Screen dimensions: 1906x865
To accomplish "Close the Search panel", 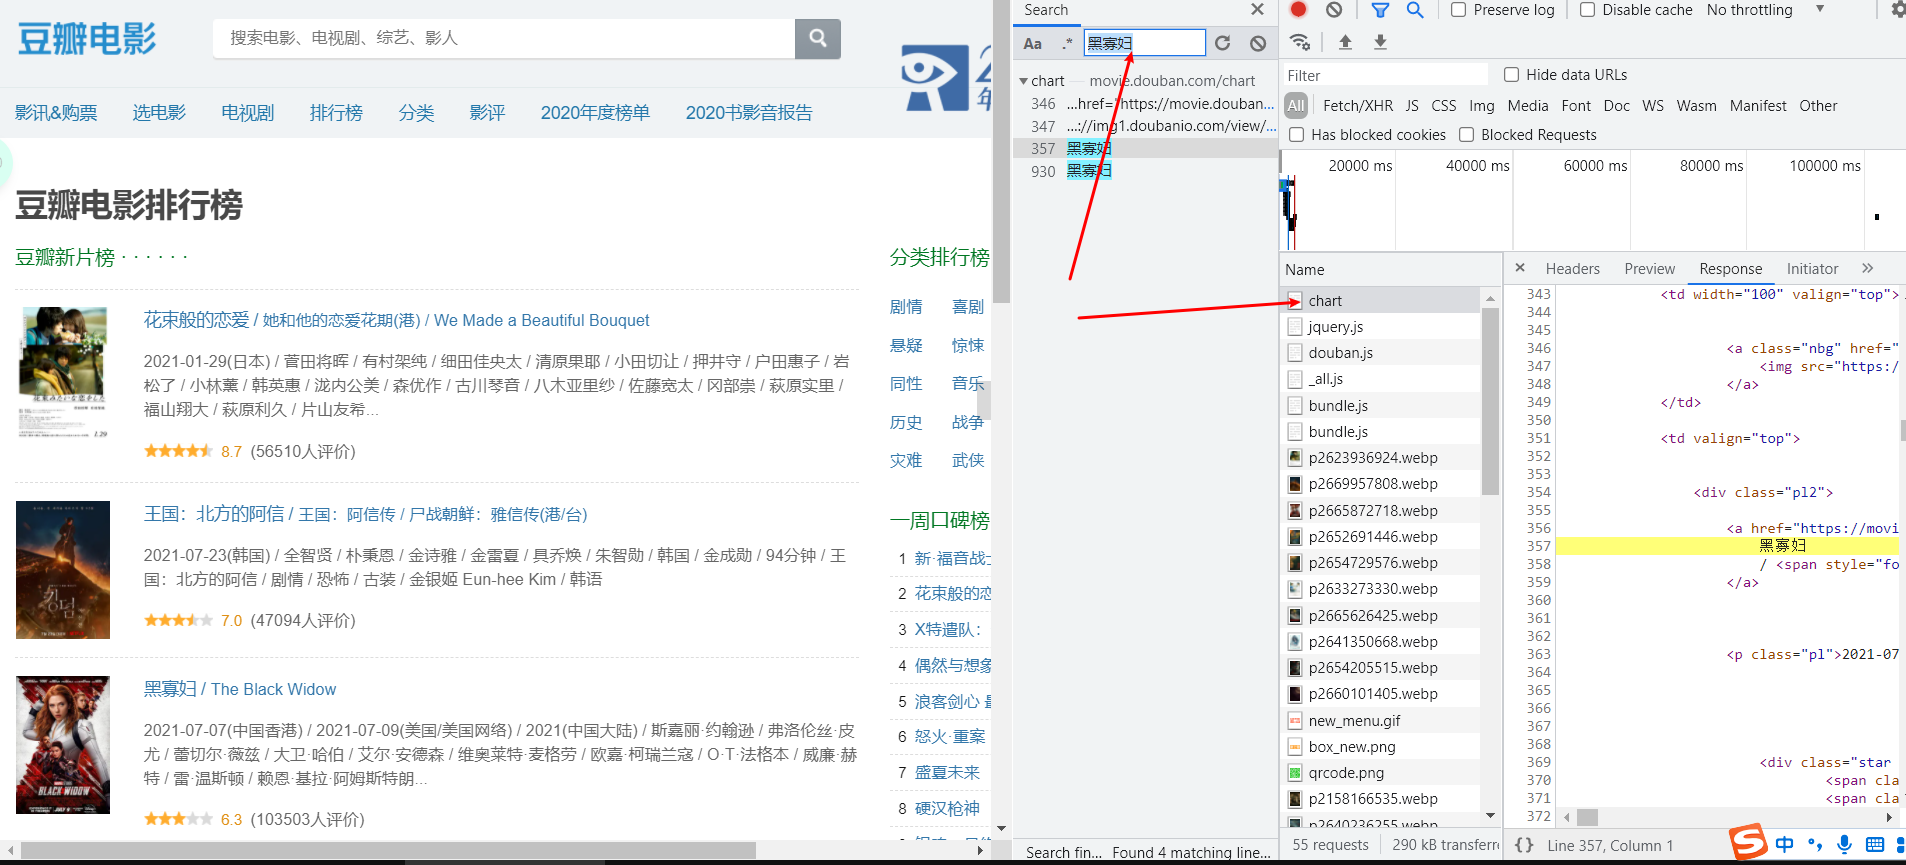I will point(1257,10).
